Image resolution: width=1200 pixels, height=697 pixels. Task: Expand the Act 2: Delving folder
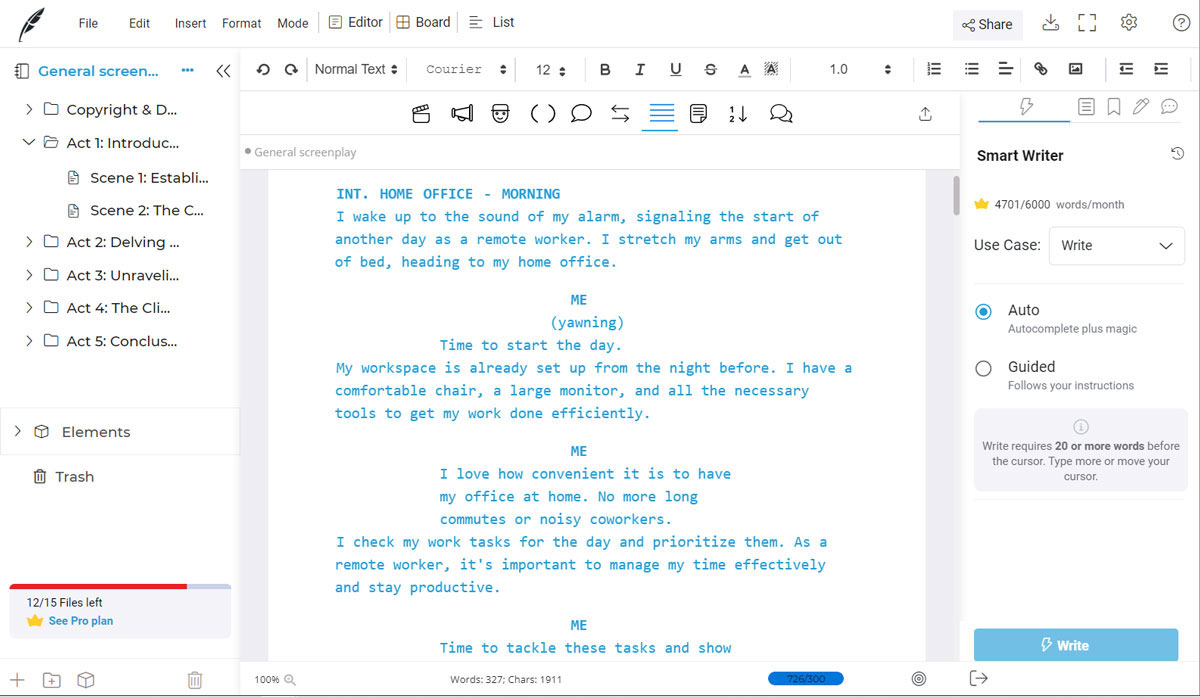[x=29, y=242]
